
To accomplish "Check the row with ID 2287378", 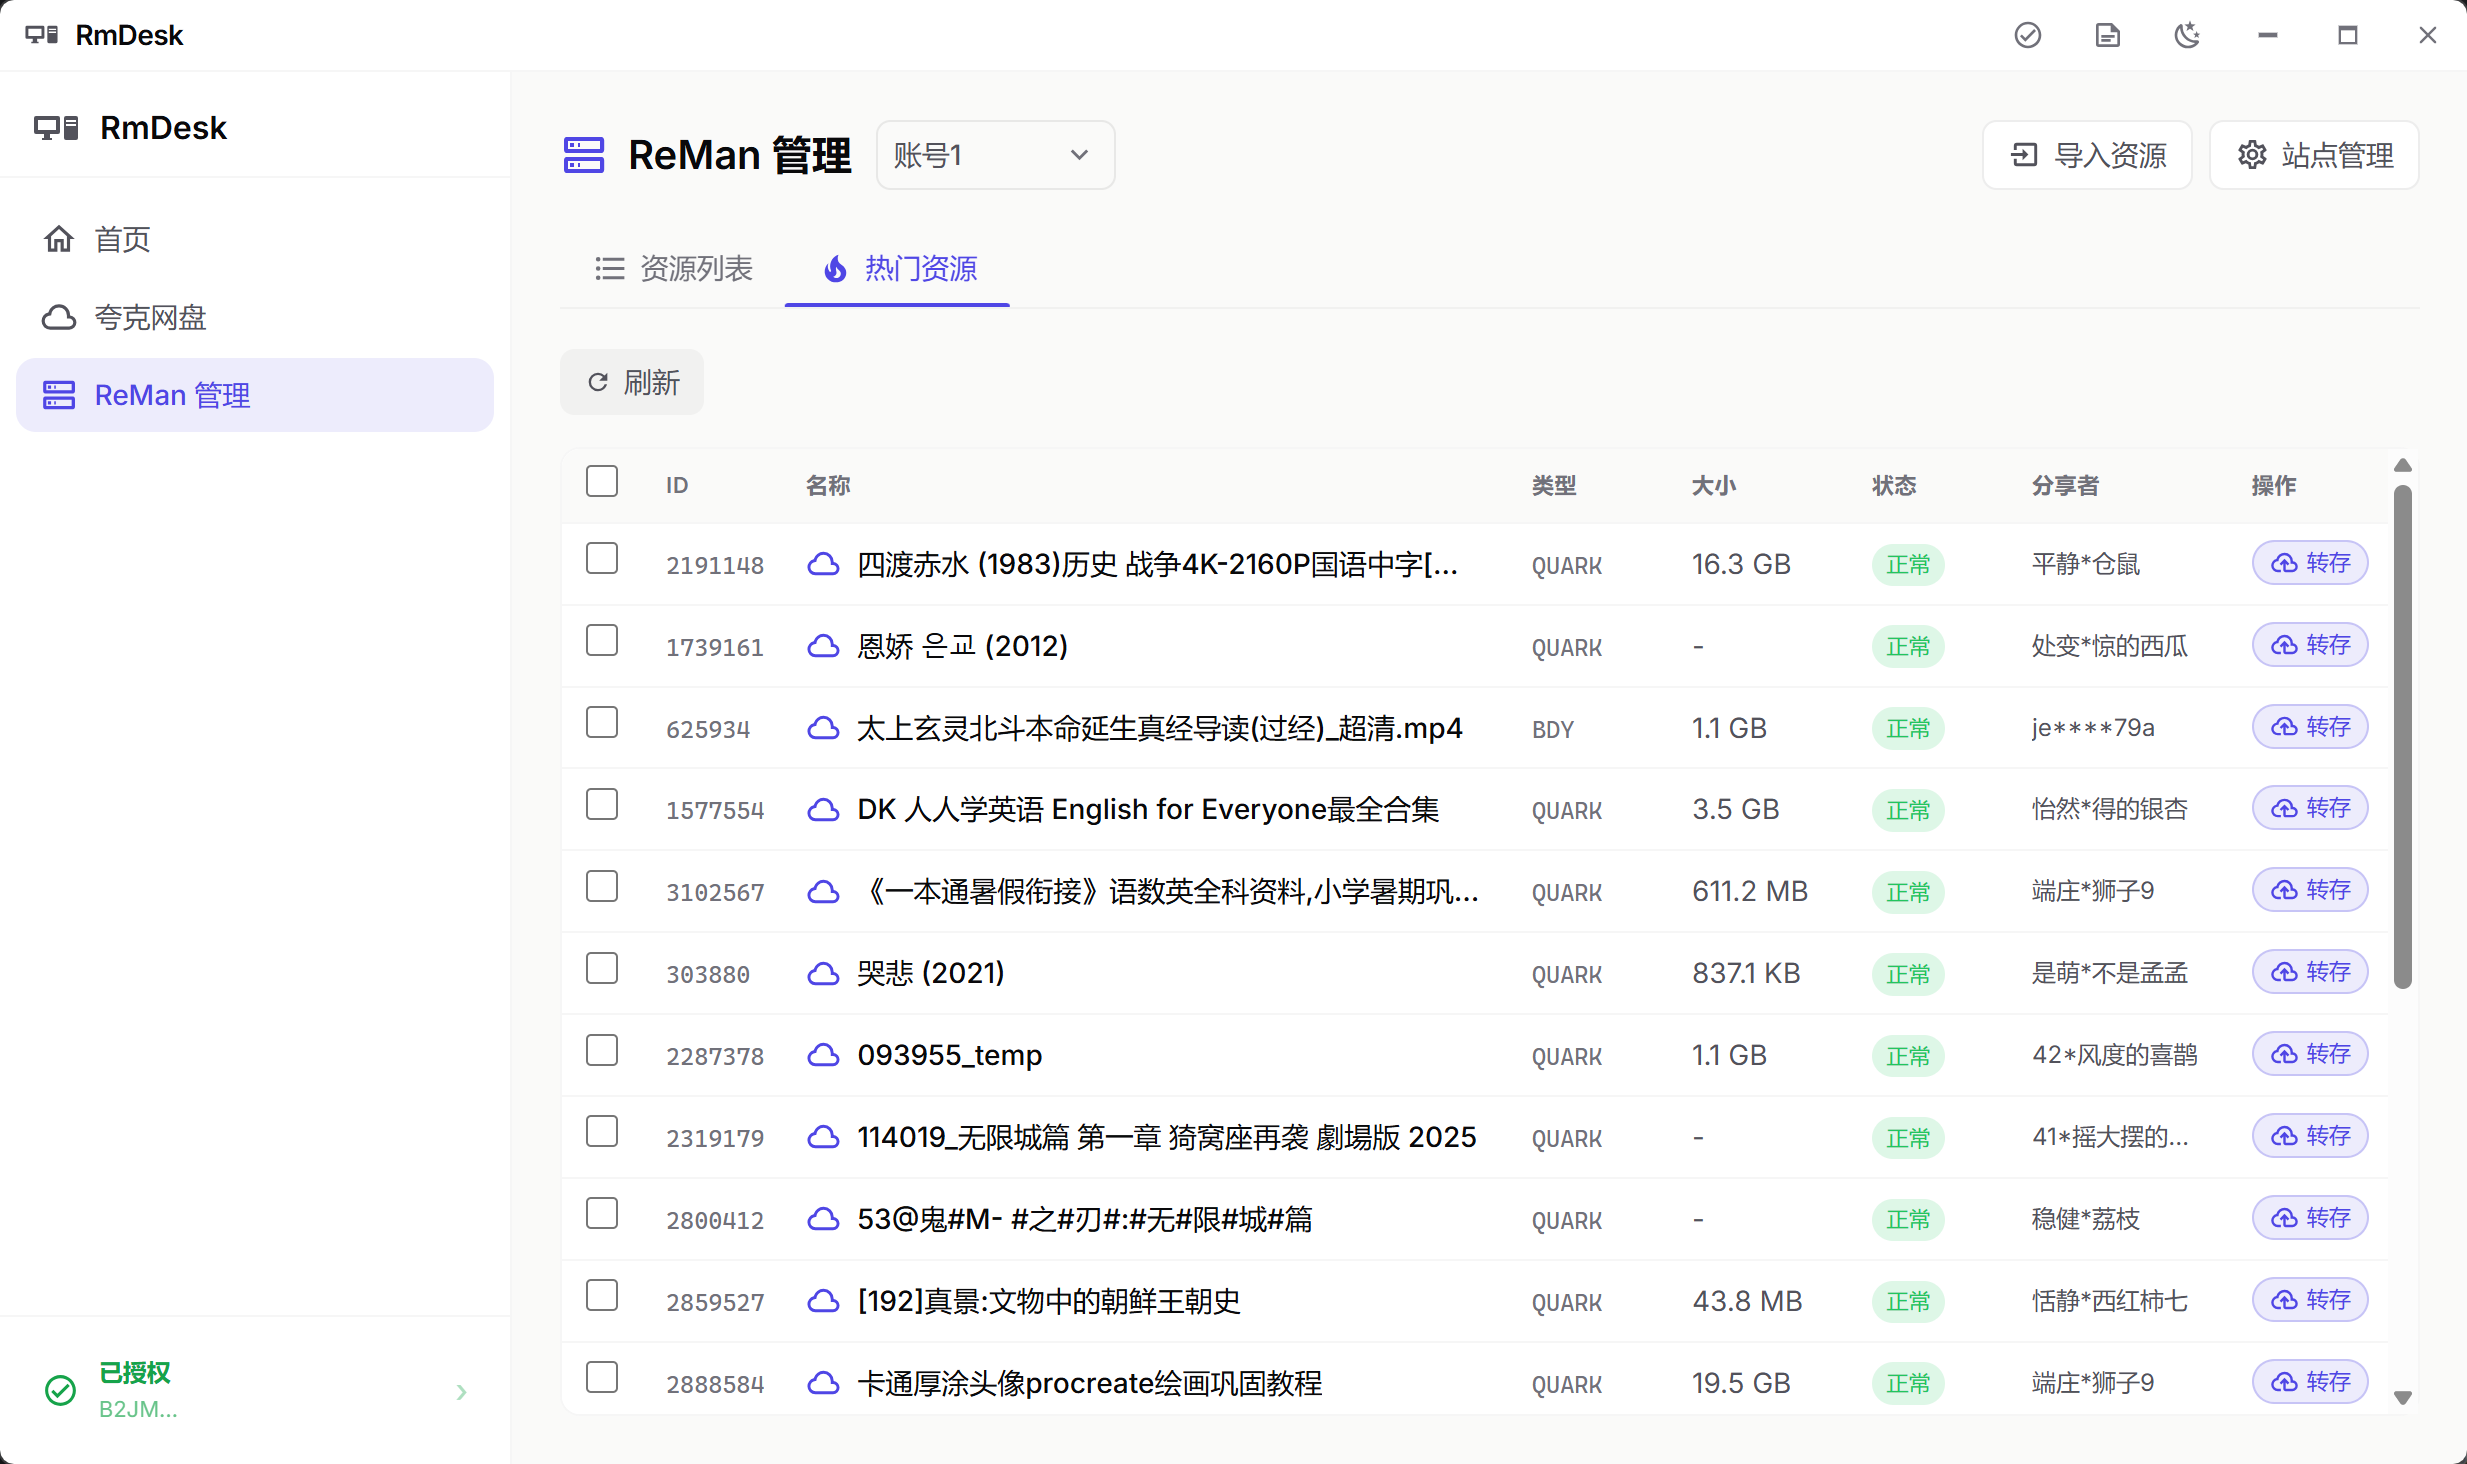I will coord(602,1050).
